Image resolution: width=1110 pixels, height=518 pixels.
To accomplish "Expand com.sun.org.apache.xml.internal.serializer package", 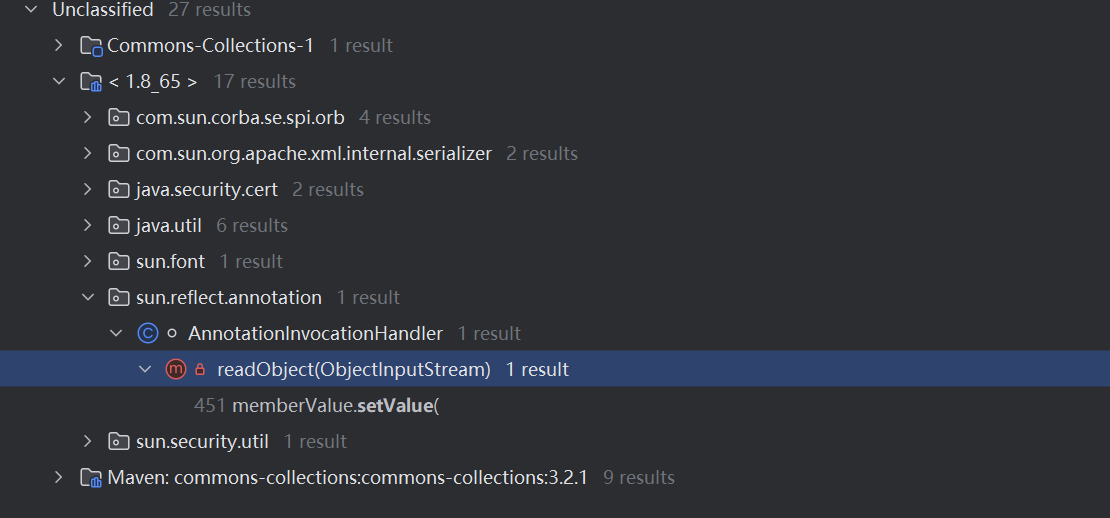I will tap(87, 154).
